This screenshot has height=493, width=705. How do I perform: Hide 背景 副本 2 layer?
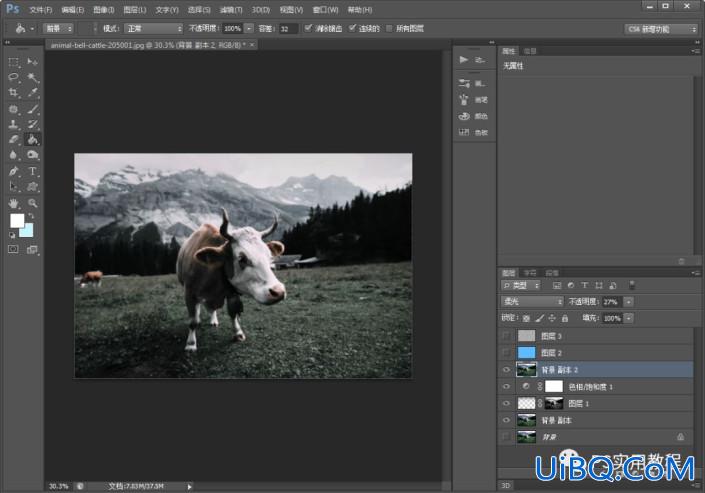(x=506, y=369)
